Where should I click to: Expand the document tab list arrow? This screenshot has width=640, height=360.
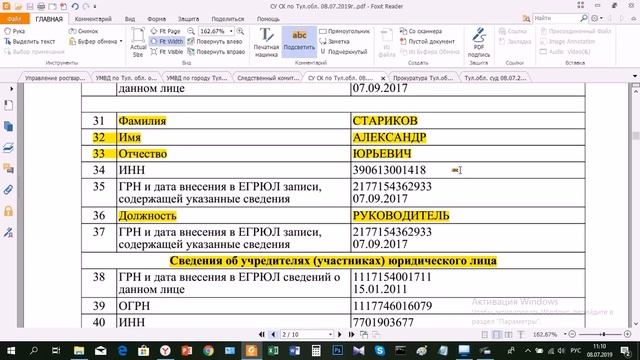635,76
